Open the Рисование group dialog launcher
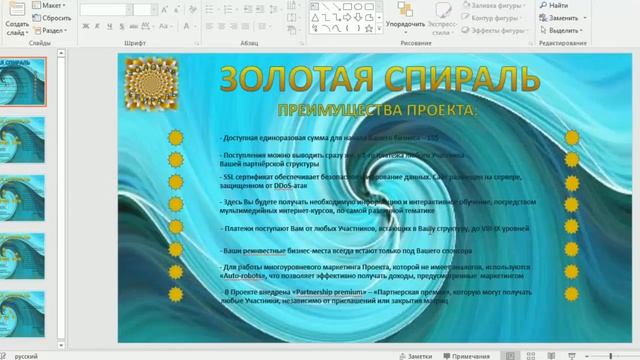 [x=531, y=43]
